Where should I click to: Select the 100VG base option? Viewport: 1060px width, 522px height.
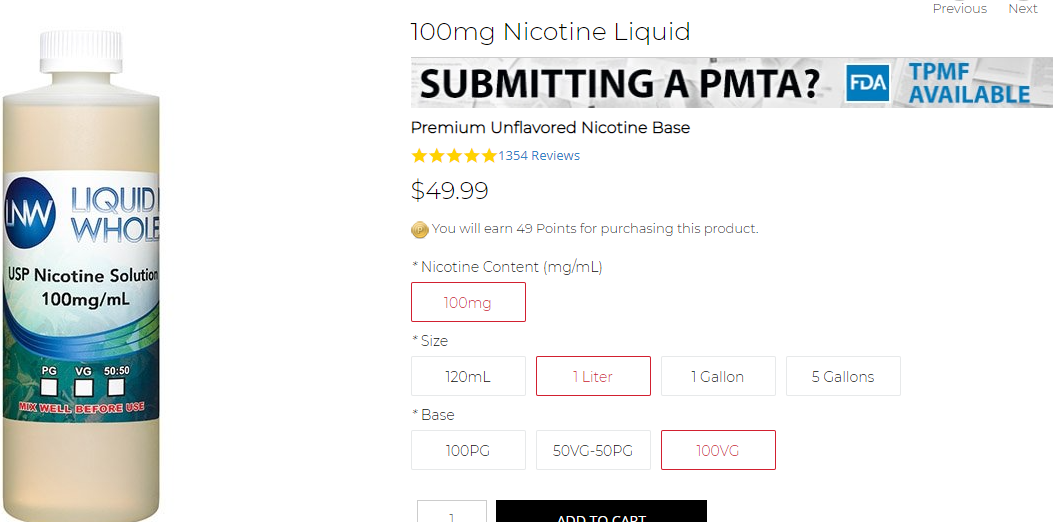click(x=718, y=450)
